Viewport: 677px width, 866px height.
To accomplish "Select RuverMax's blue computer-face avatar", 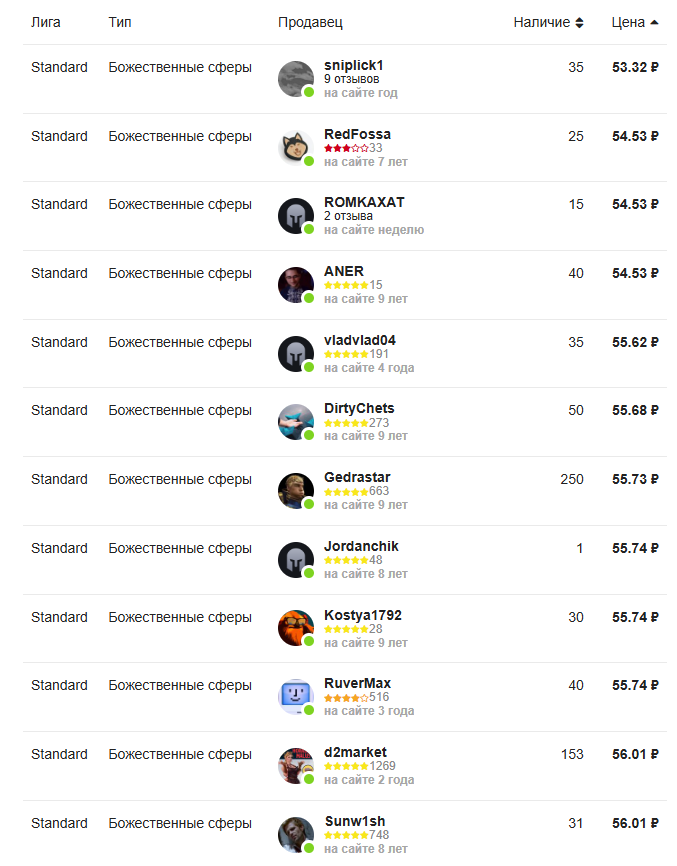I will tap(296, 697).
